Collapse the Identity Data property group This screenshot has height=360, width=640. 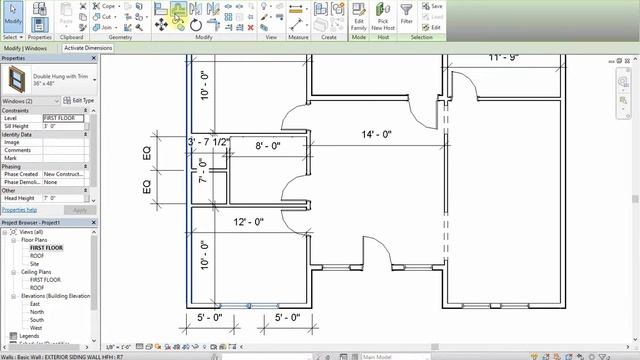coord(86,134)
